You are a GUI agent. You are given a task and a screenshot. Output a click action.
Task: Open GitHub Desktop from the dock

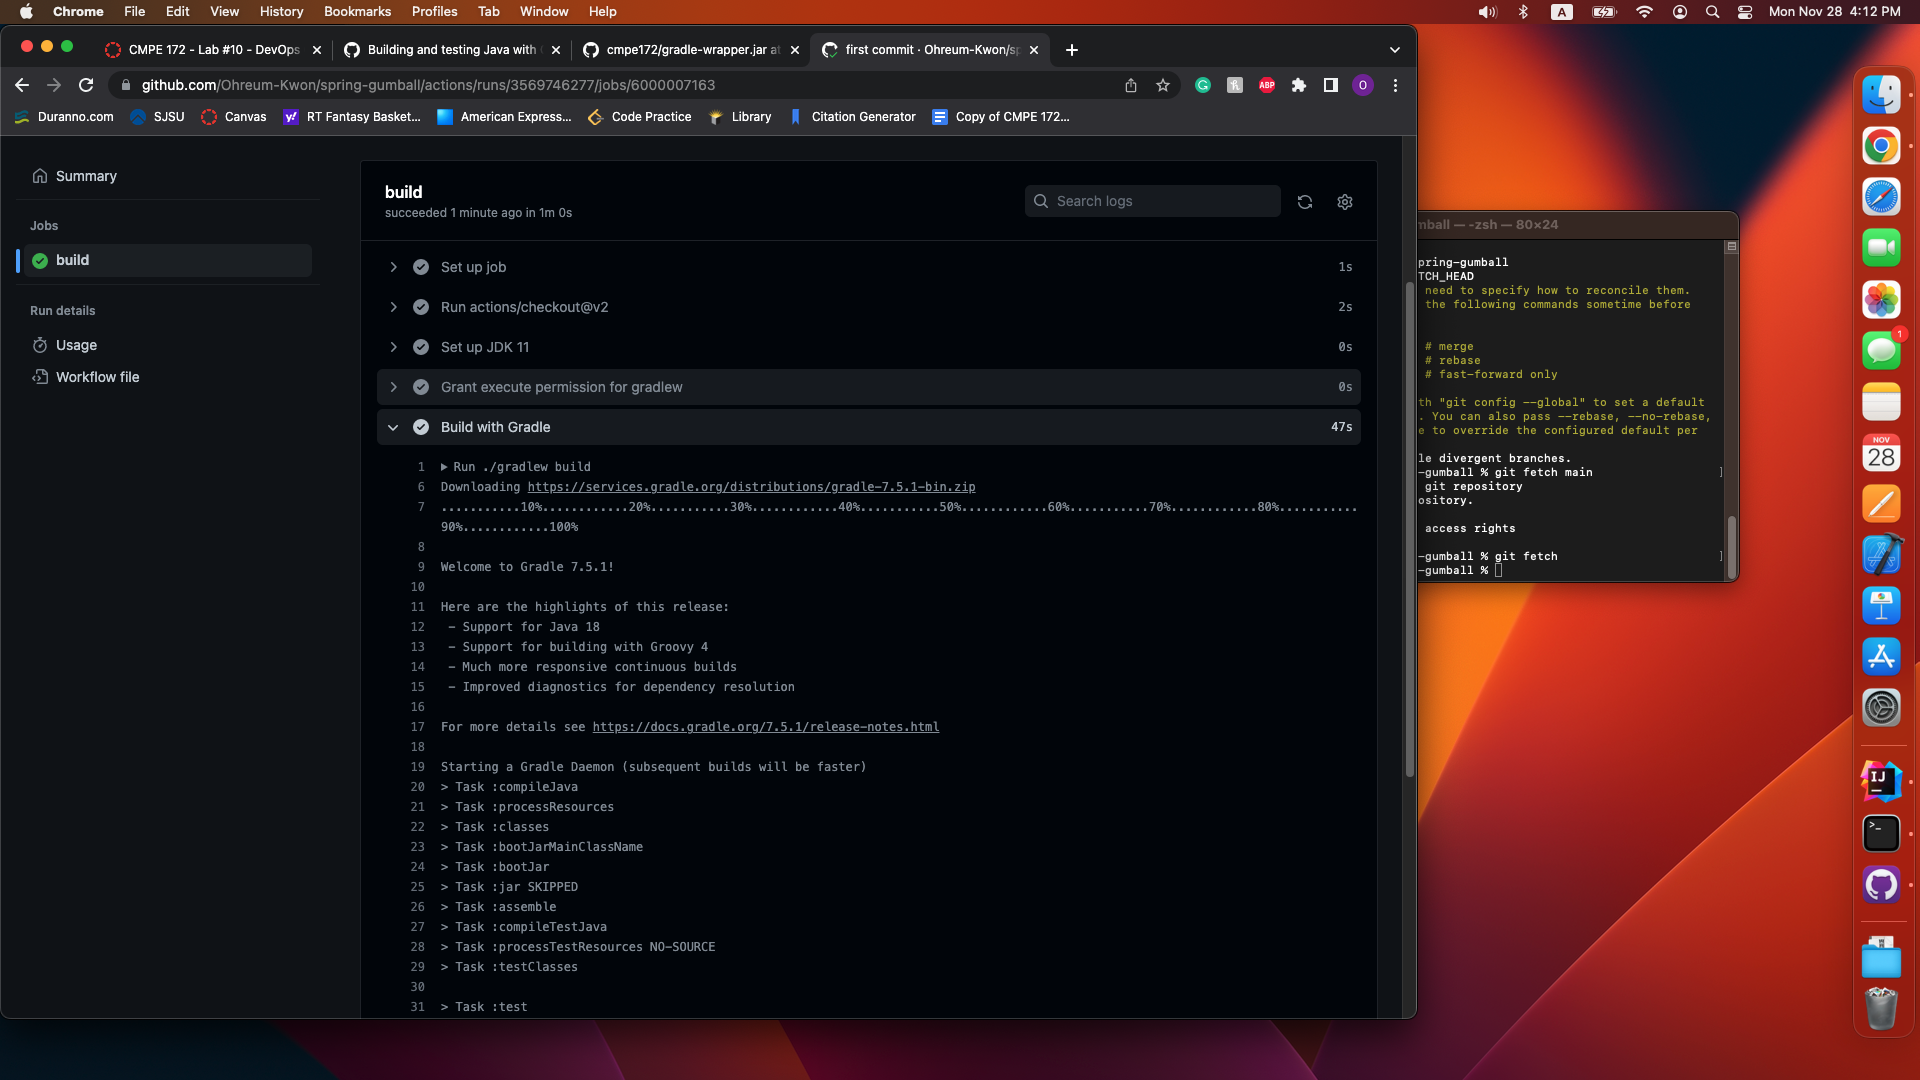[1881, 885]
